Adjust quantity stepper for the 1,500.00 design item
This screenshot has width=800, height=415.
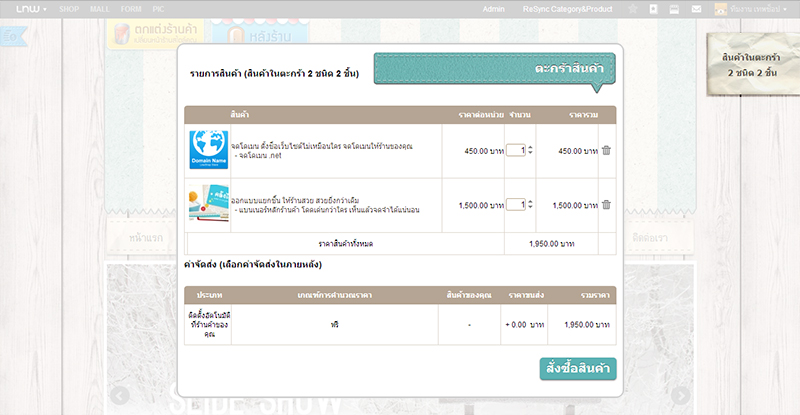[531, 204]
